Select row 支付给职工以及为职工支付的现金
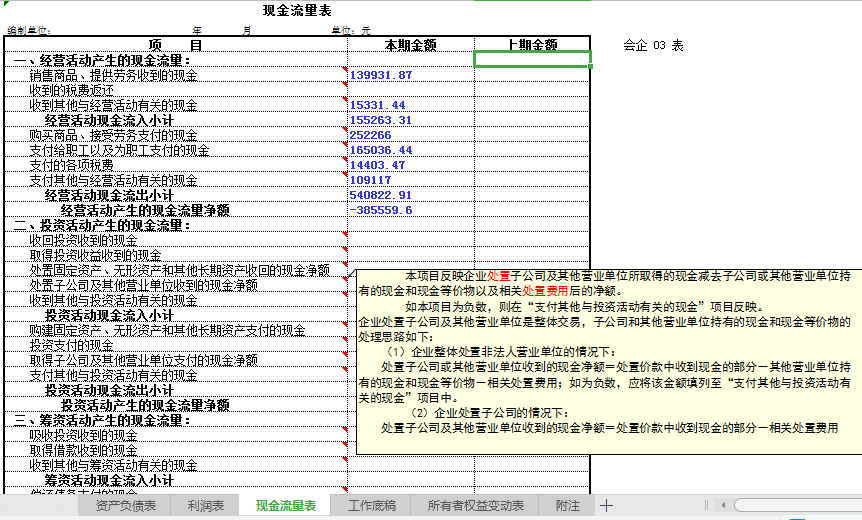The image size is (862, 520). point(176,150)
